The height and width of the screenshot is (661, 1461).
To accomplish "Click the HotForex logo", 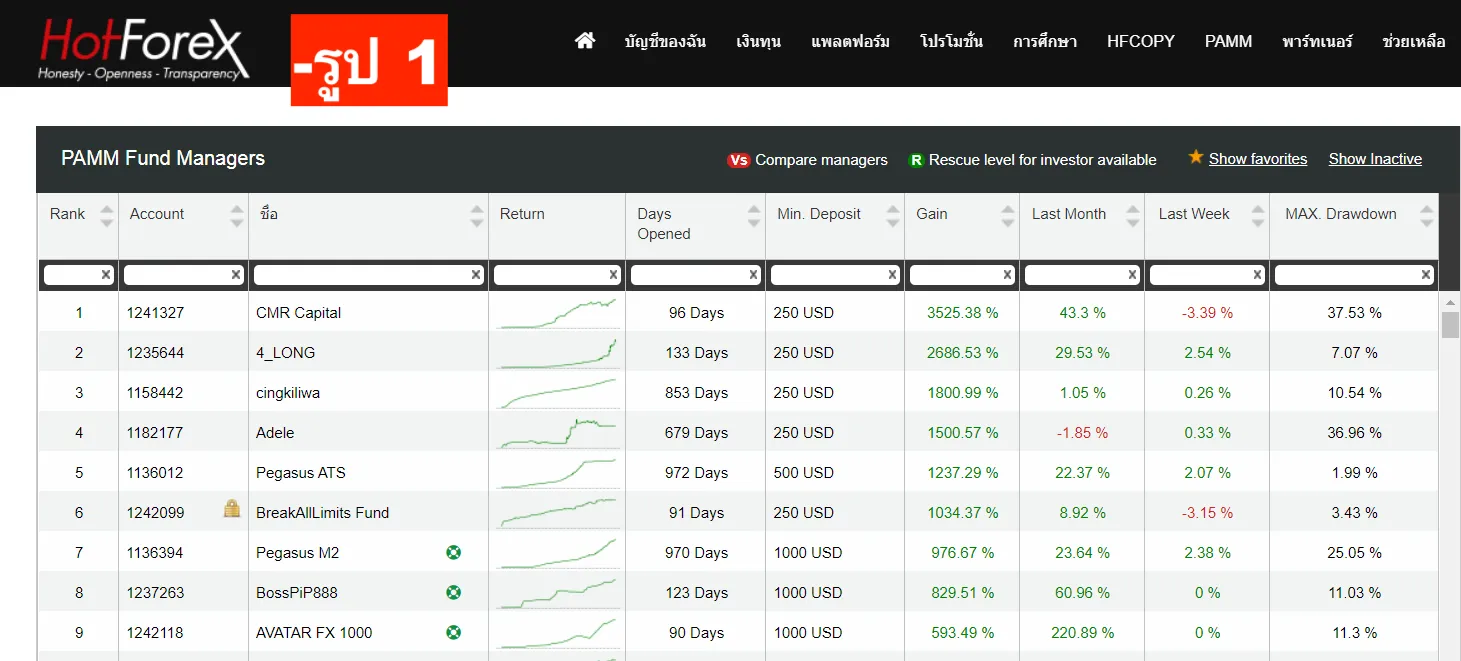I will point(142,50).
